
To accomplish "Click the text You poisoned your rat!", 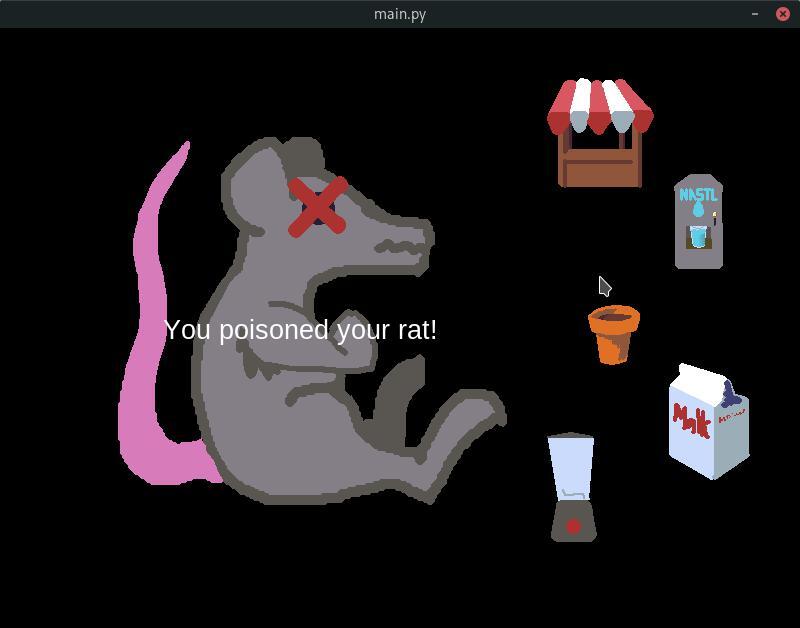I will click(303, 331).
